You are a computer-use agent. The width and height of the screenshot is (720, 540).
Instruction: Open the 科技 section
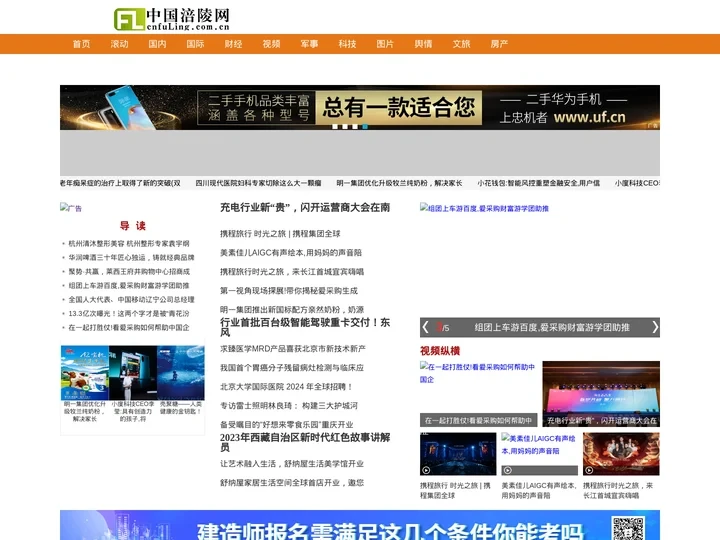pyautogui.click(x=348, y=44)
